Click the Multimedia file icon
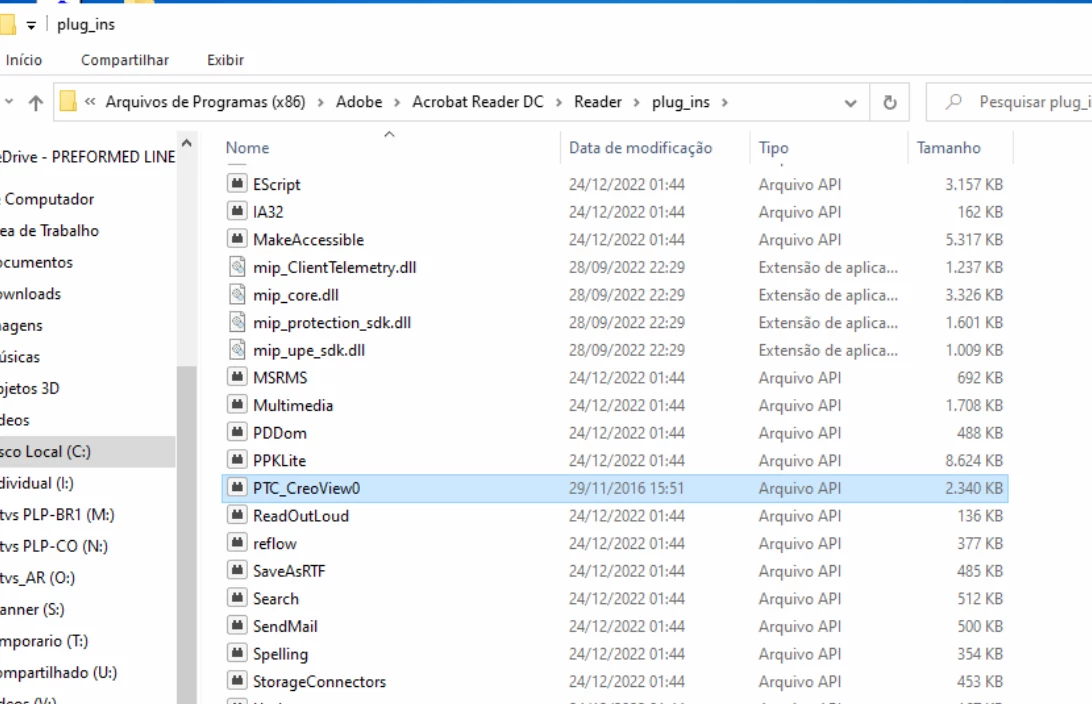Viewport: 1092px width, 704px height. tap(237, 405)
